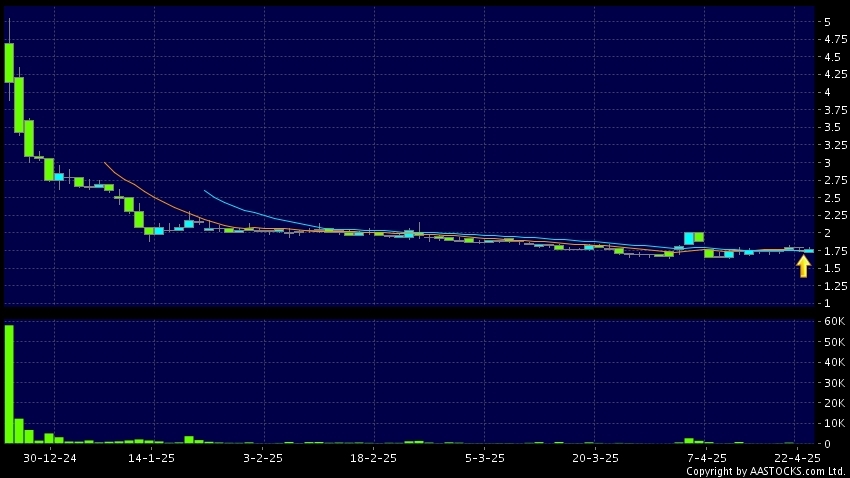Select the first tall green candlestick near 4.5
The image size is (850, 478).
pyautogui.click(x=9, y=63)
